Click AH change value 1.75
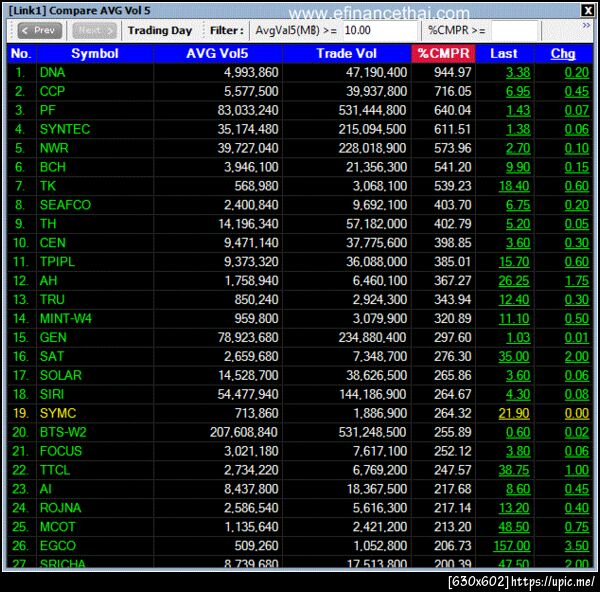600x592 pixels. pos(577,281)
